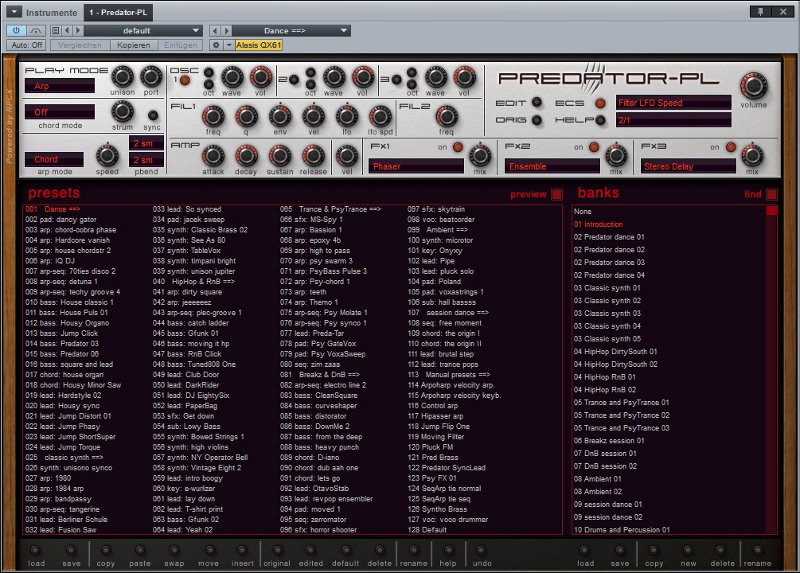Open the Dance ==> program dropdown

click(x=291, y=31)
